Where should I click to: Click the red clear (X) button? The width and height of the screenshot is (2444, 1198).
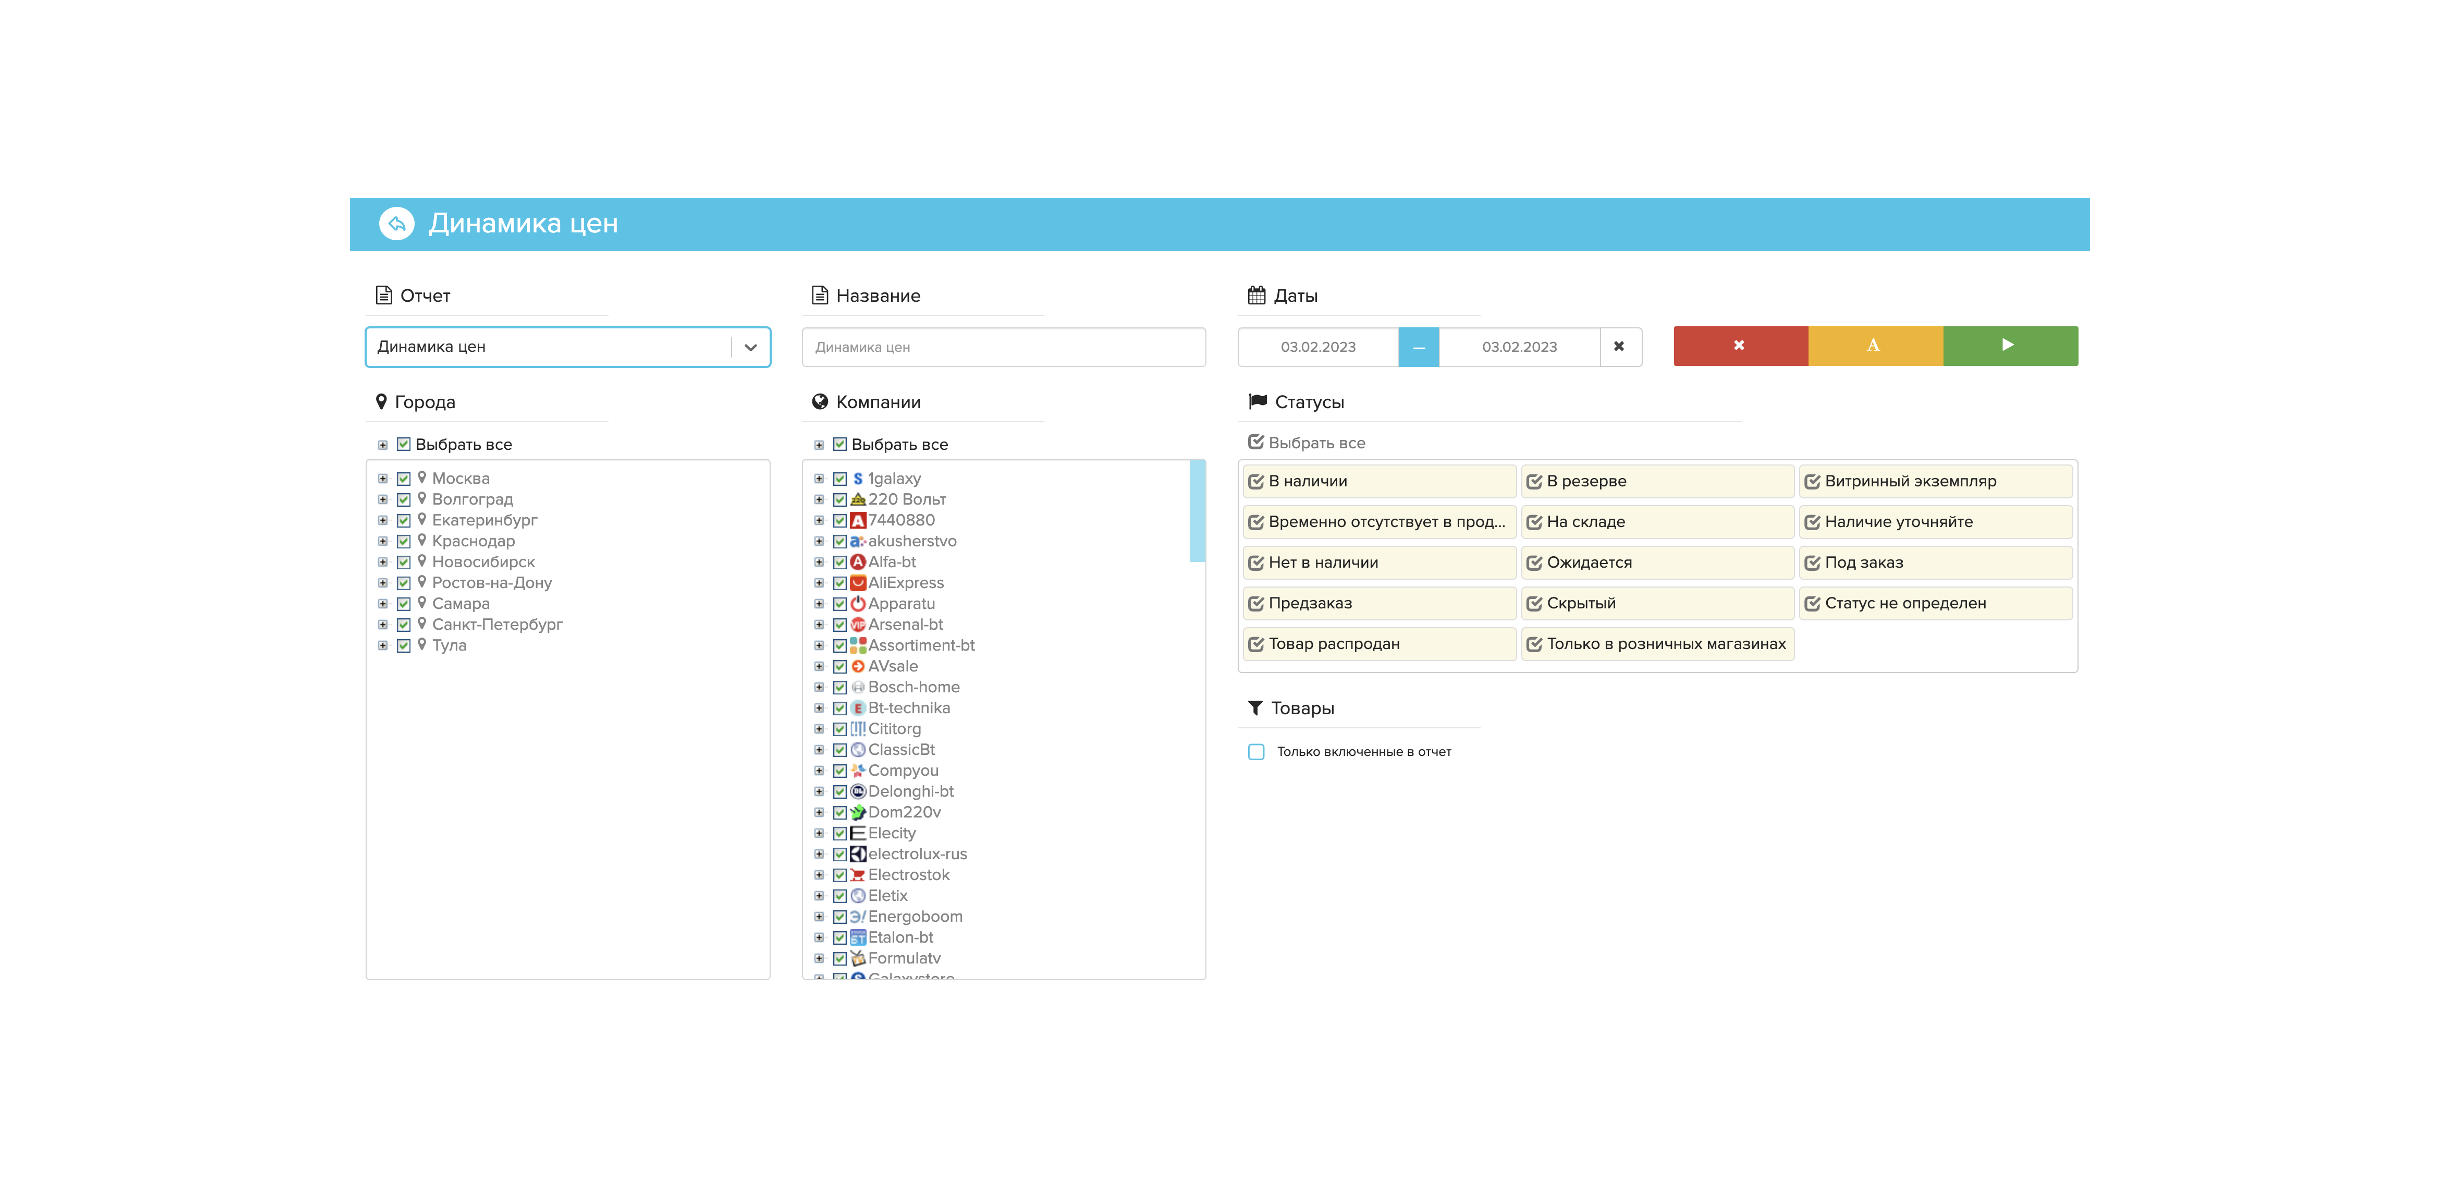1740,346
